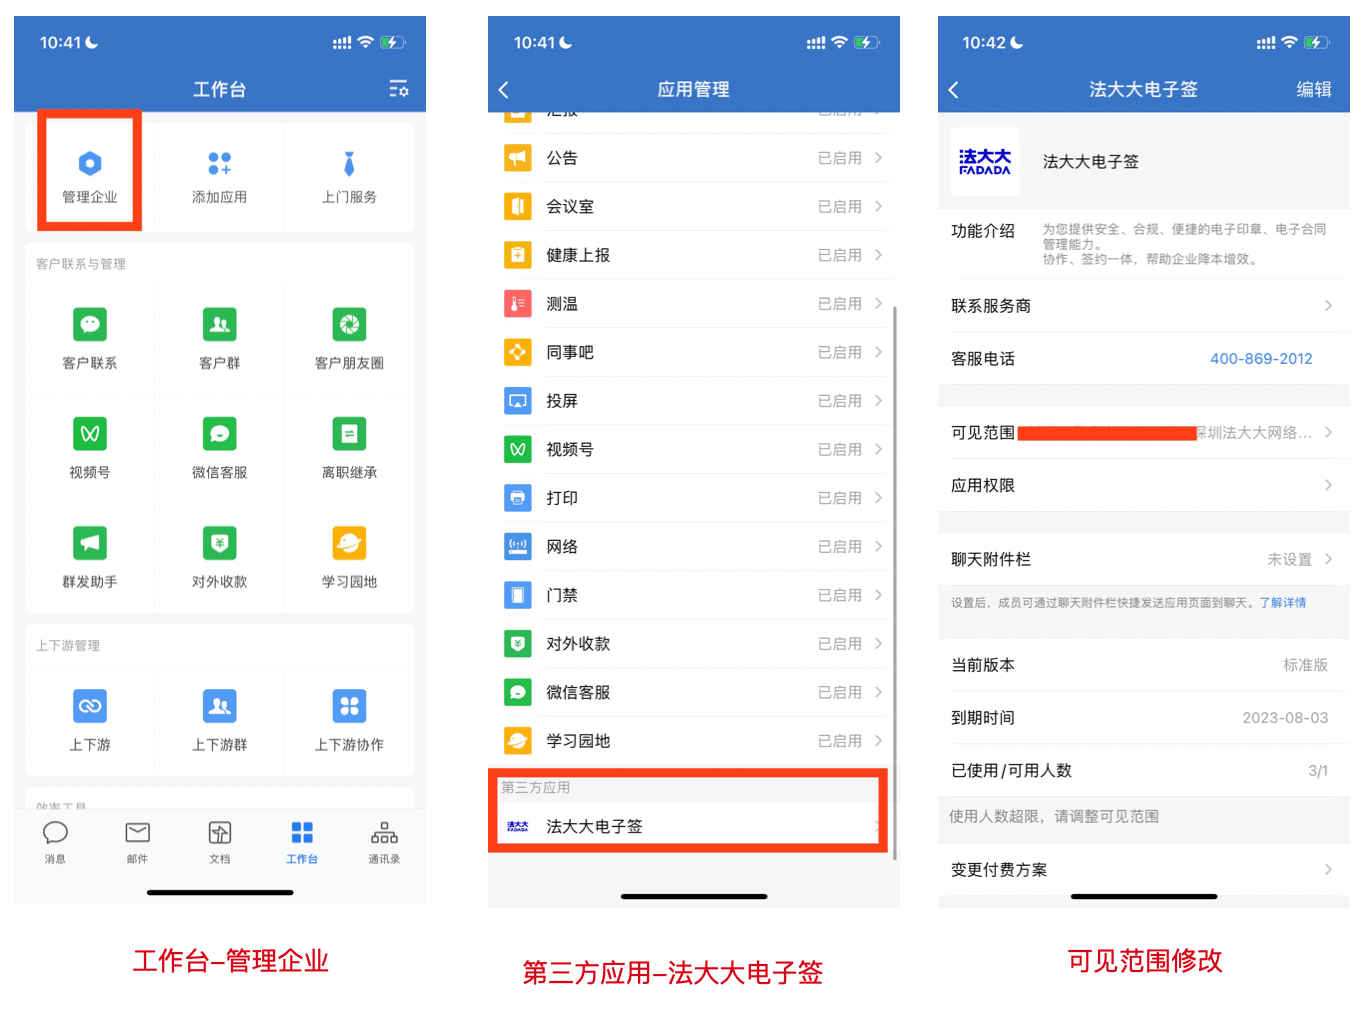The image size is (1372, 1022).
Task: Open 测温 app row
Action: pos(693,304)
